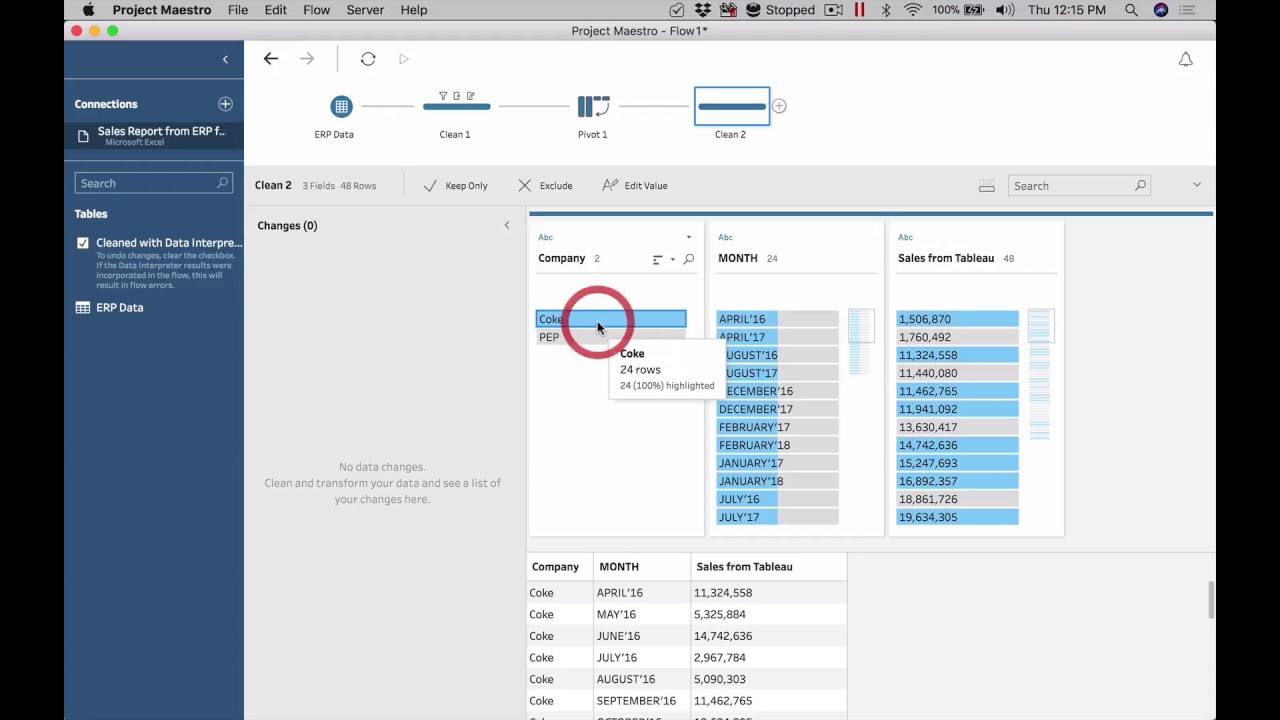
Task: Click the Company column header in grid
Action: pos(555,567)
